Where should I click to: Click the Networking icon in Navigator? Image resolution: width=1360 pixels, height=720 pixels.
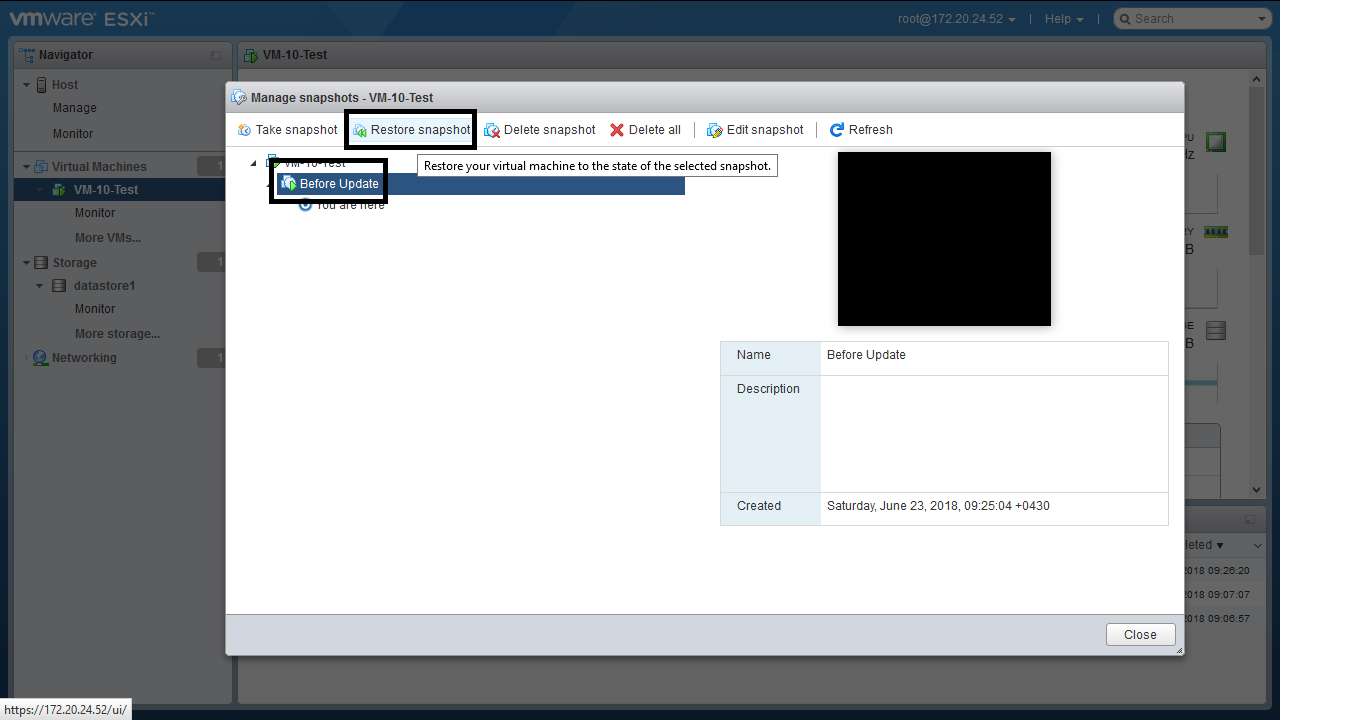(x=40, y=358)
